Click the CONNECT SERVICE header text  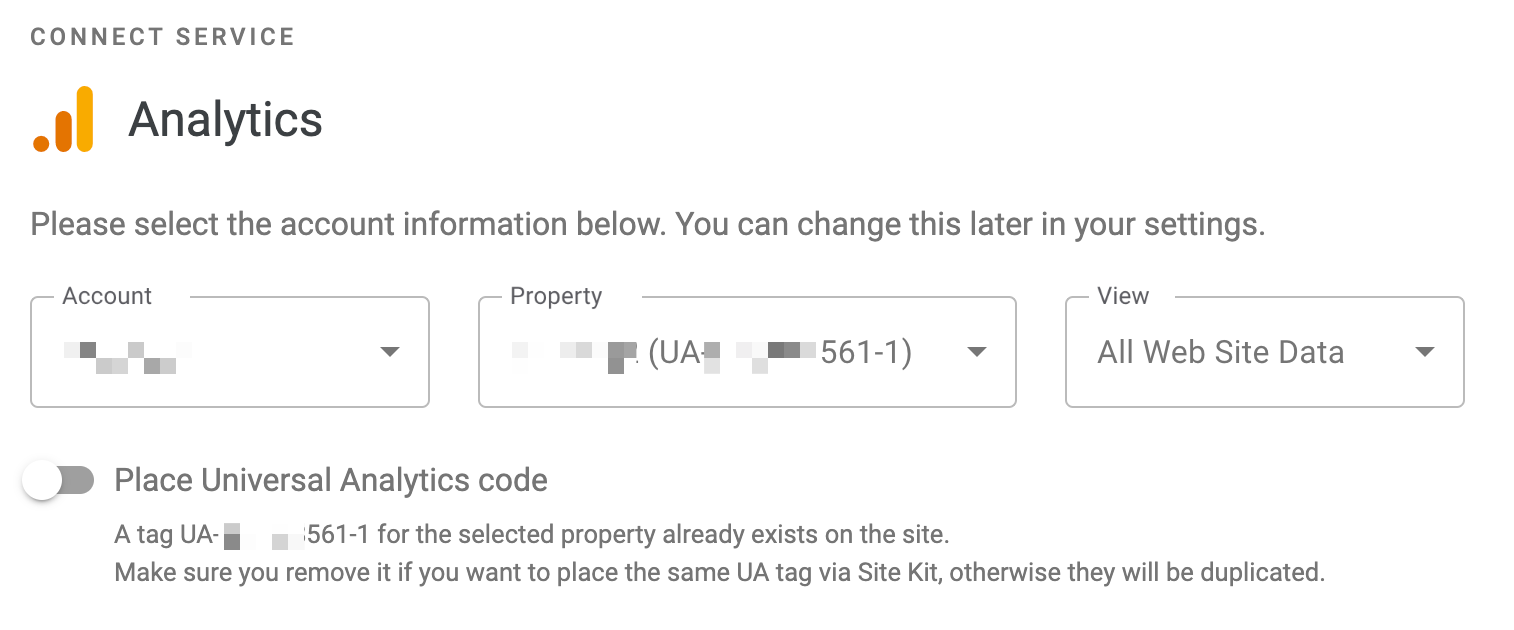(x=162, y=36)
